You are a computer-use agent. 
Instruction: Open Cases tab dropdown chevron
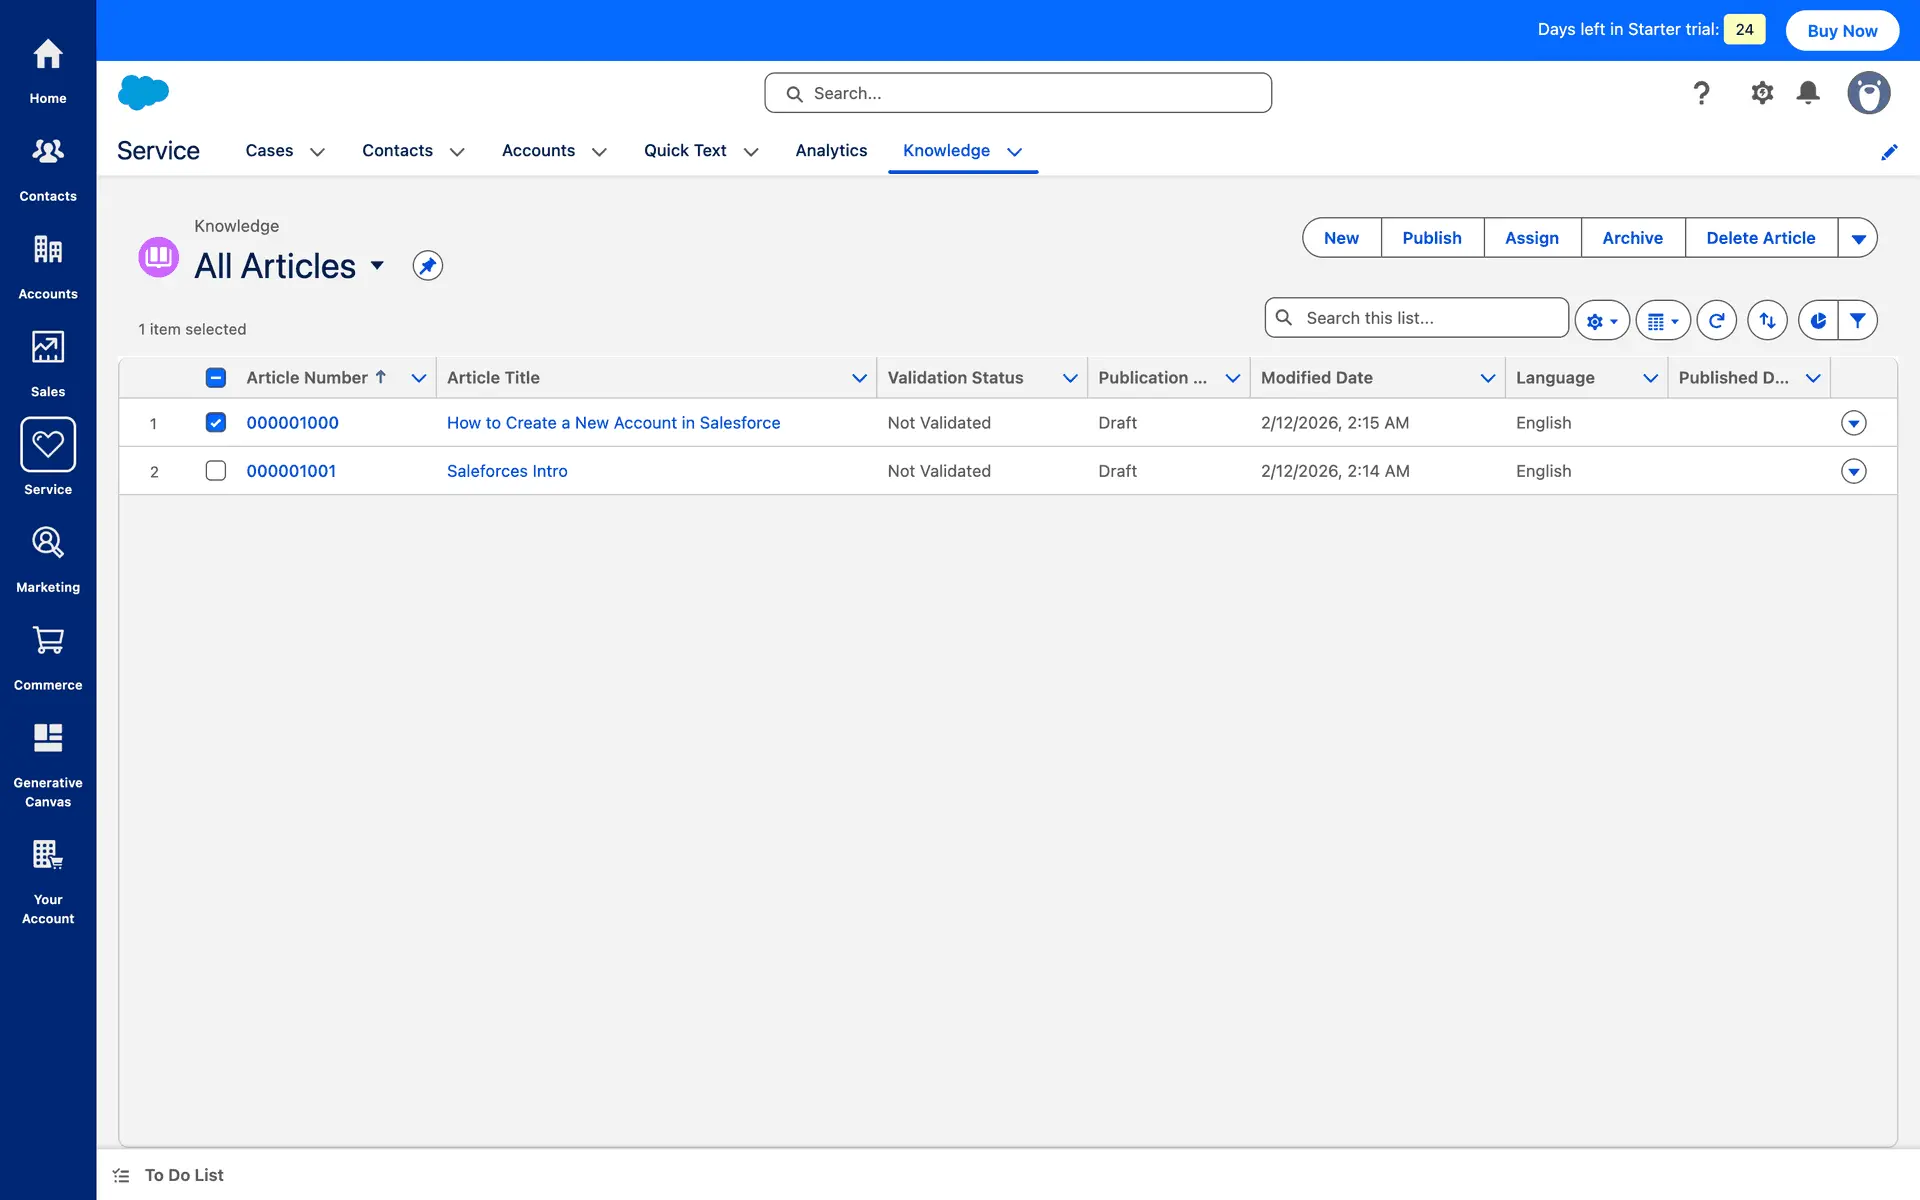coord(317,152)
